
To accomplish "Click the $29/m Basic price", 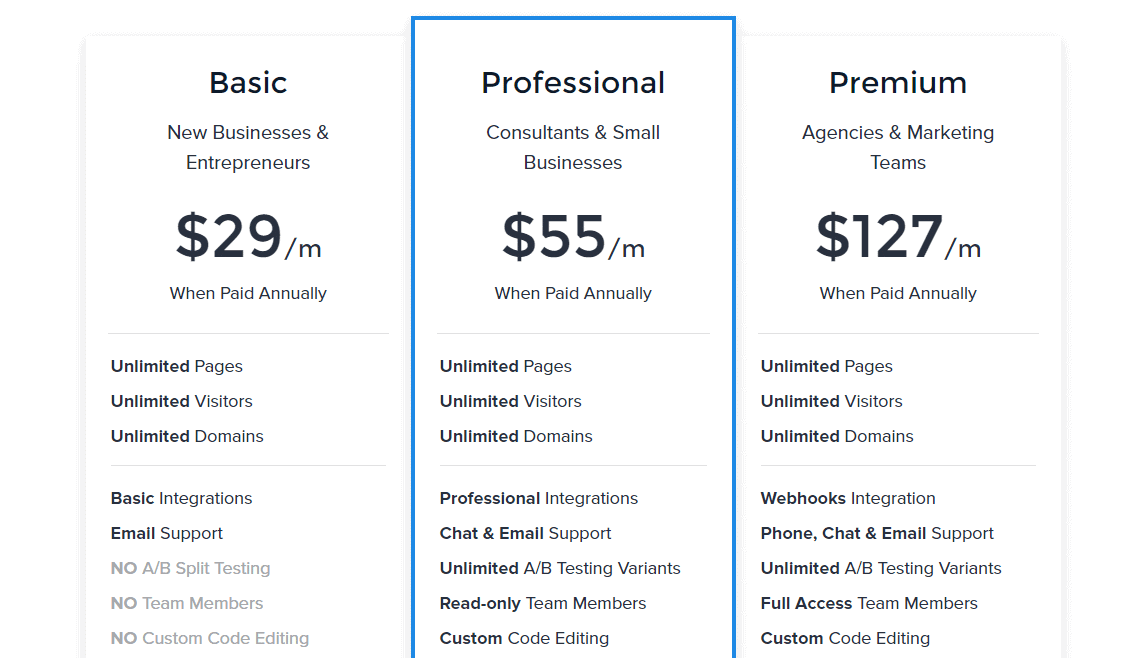I will point(248,237).
